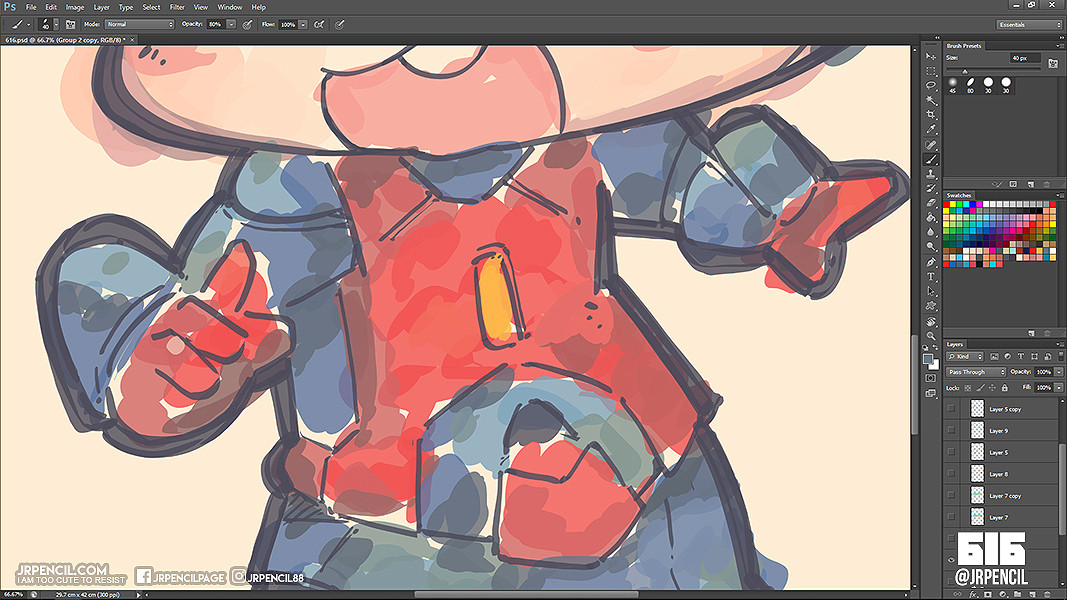Select the Brush tool in the toolbox
The image size is (1067, 600).
point(931,159)
